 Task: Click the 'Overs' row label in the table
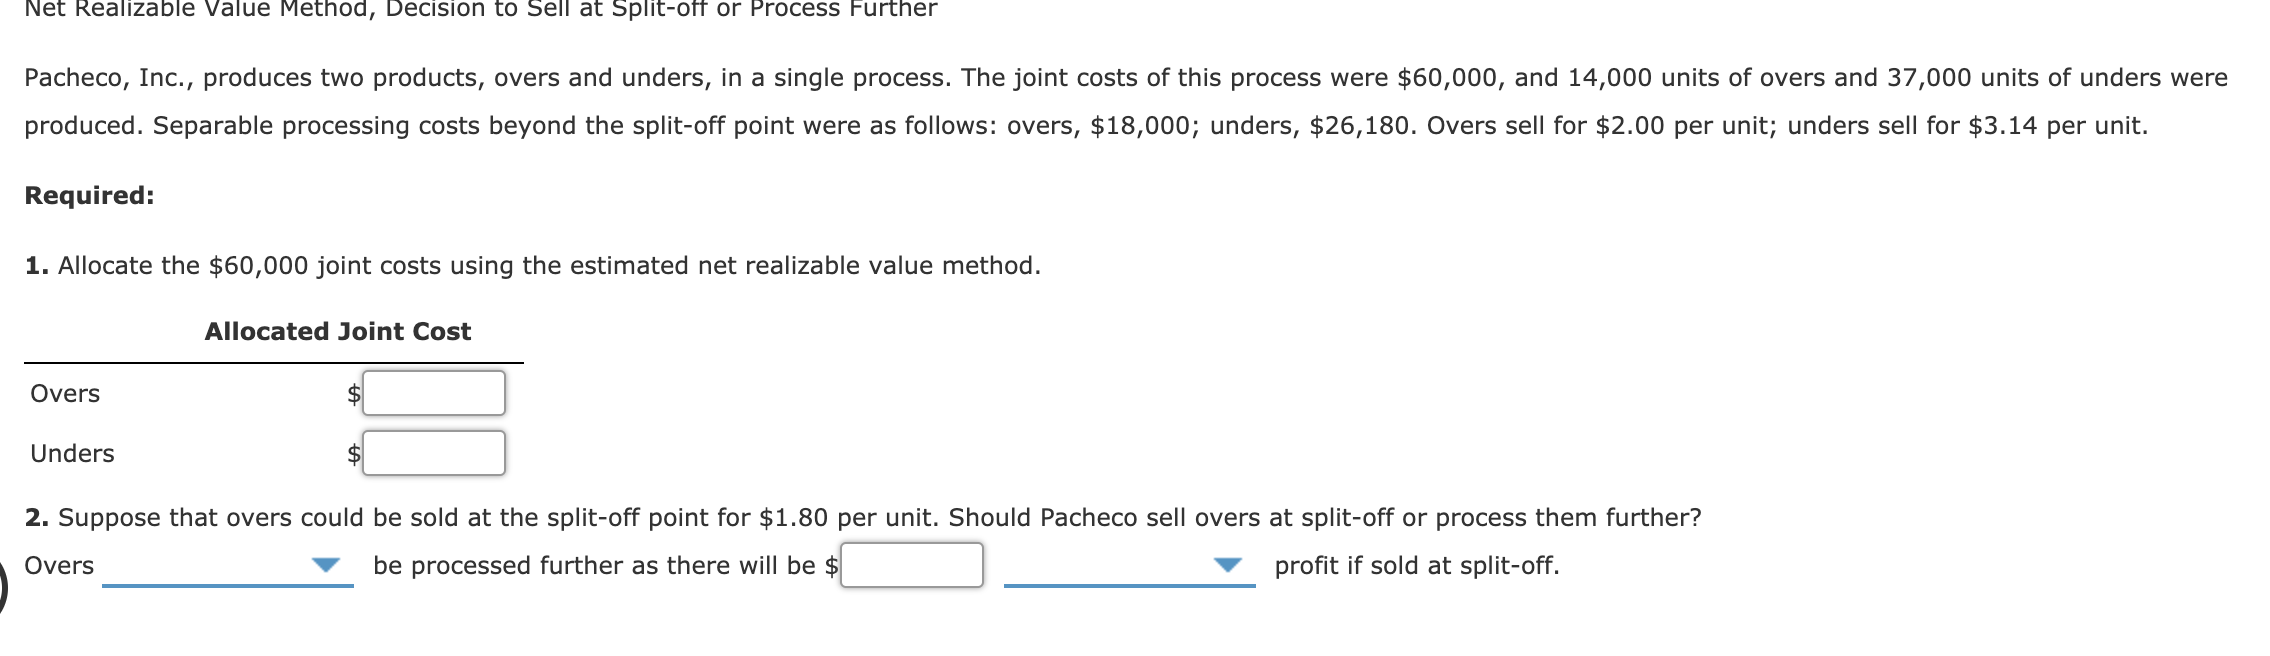(64, 393)
